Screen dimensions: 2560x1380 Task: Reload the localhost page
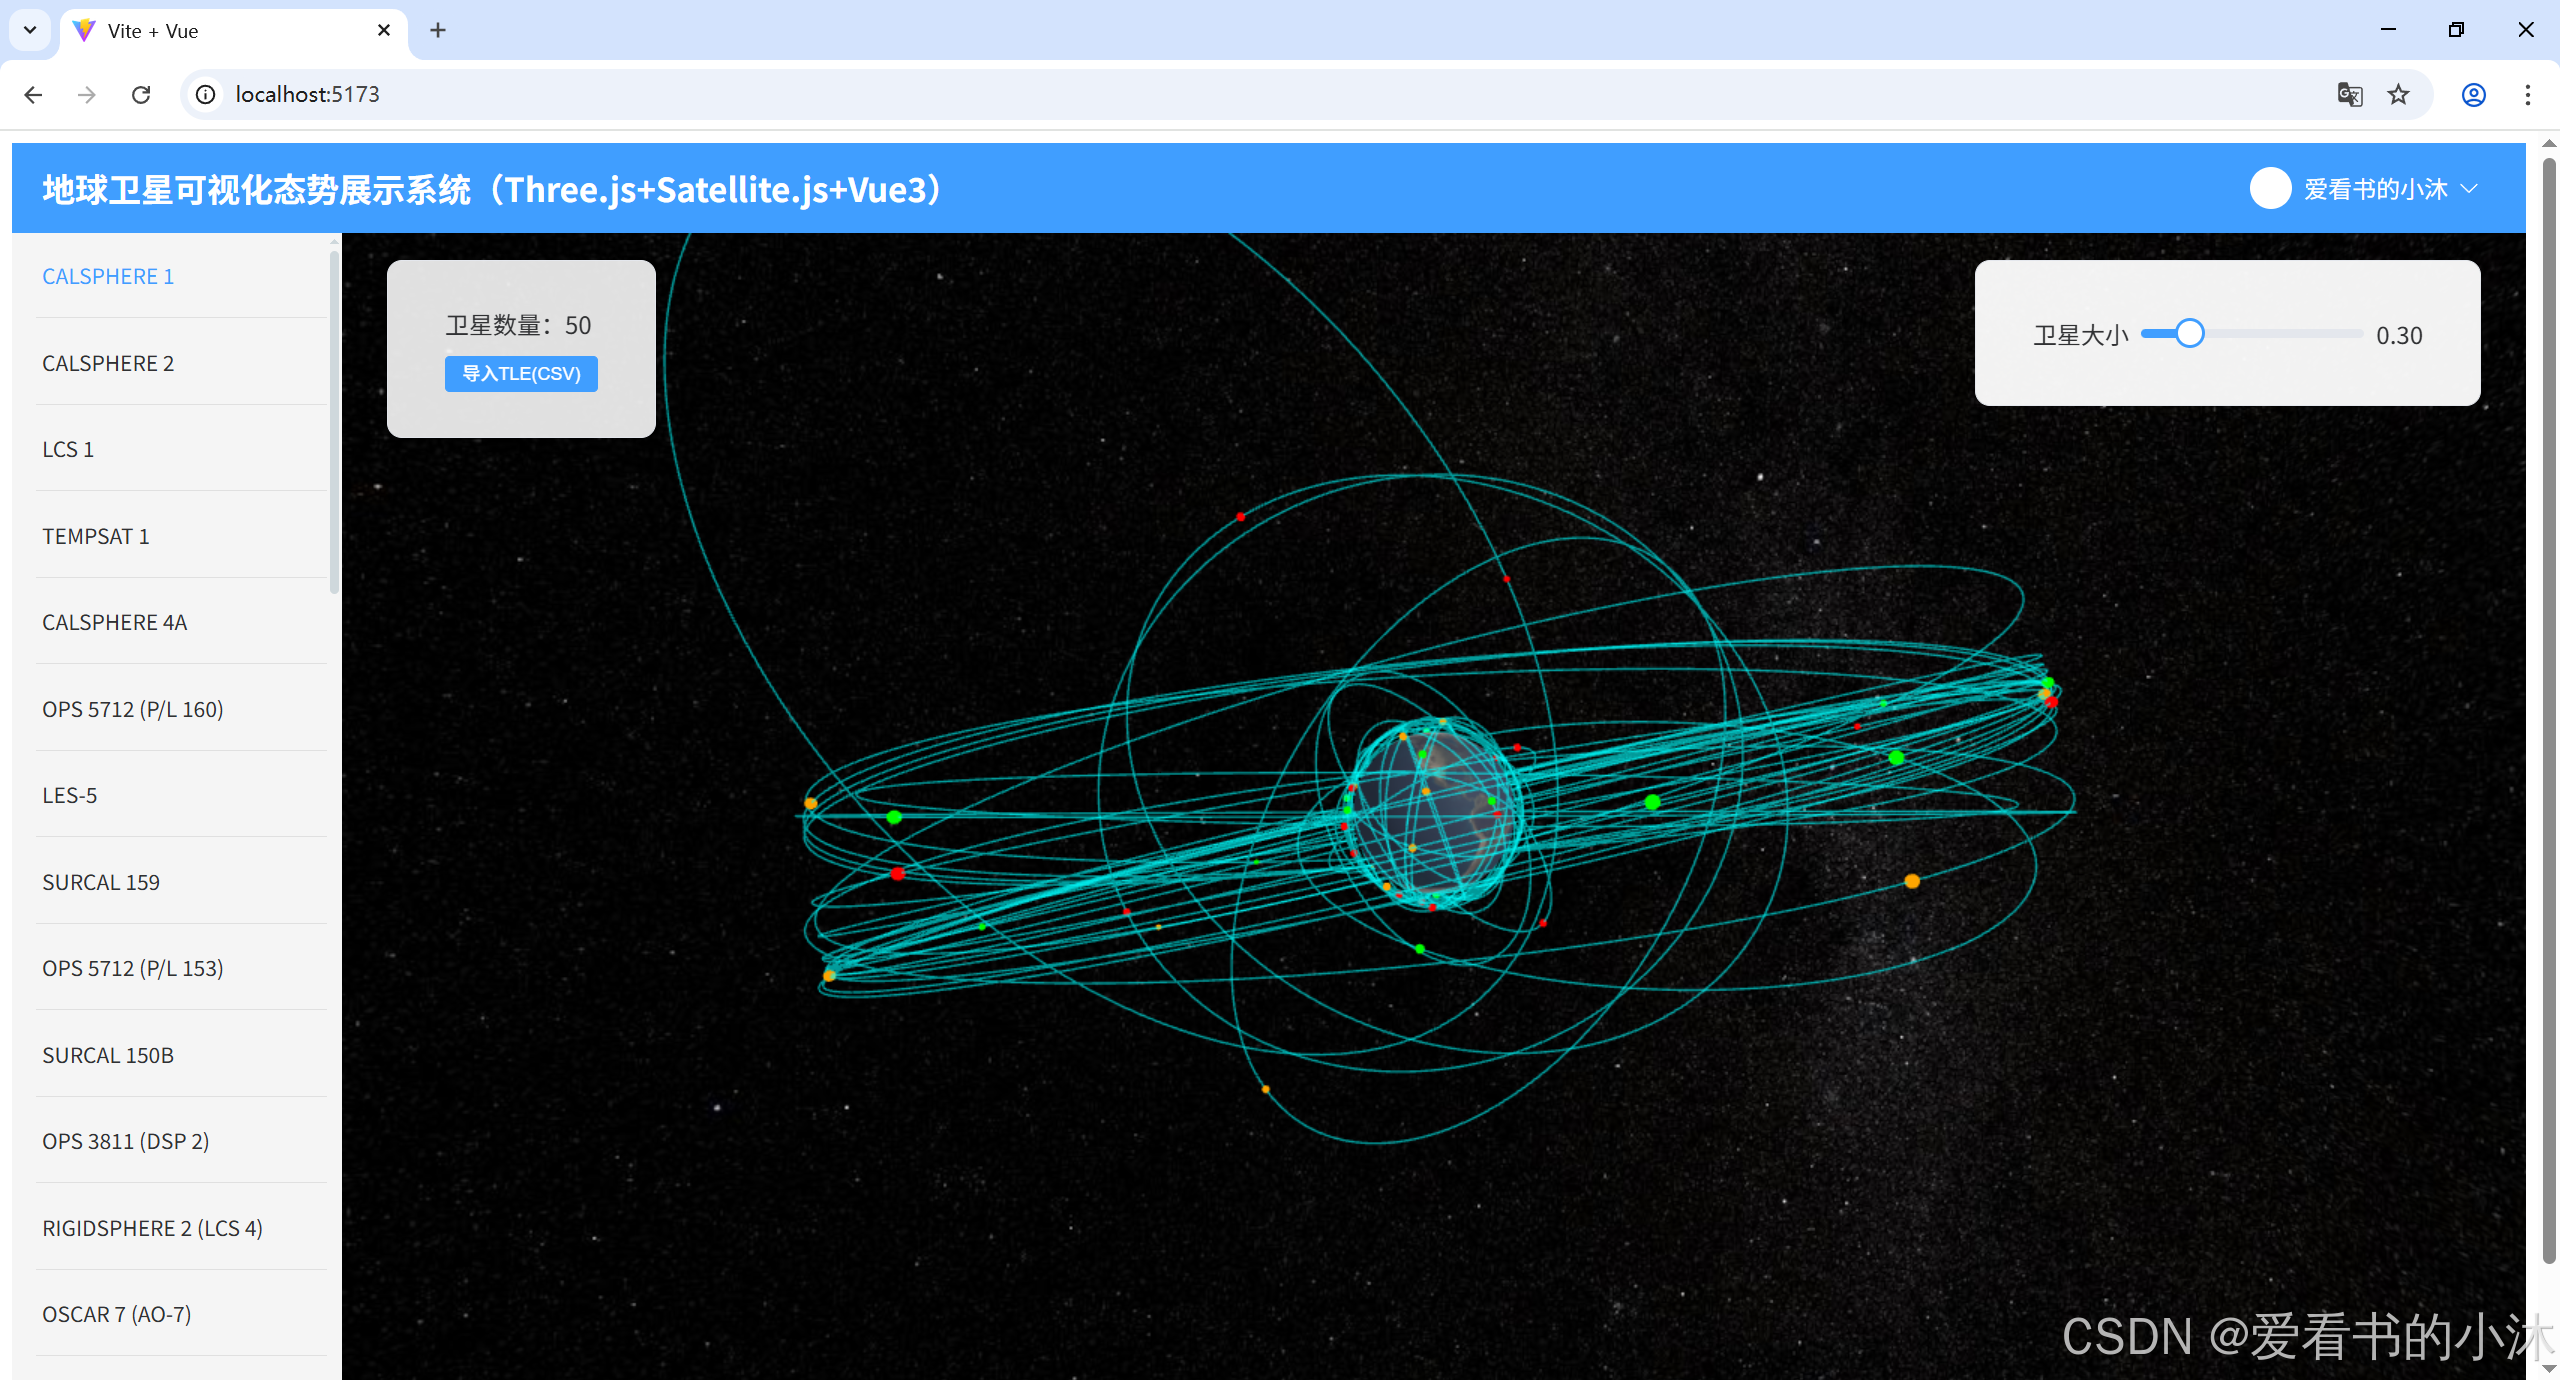tap(141, 94)
